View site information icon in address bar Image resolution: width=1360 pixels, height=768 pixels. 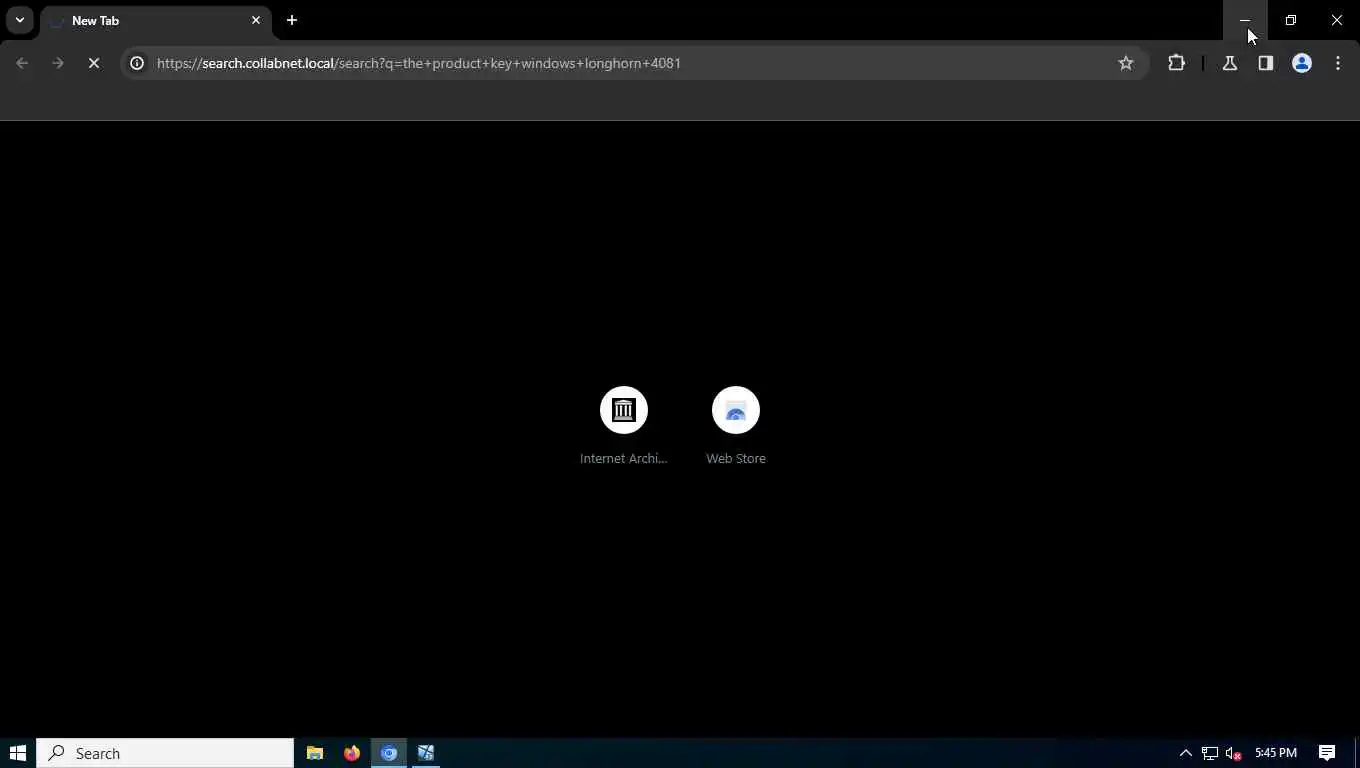click(138, 63)
